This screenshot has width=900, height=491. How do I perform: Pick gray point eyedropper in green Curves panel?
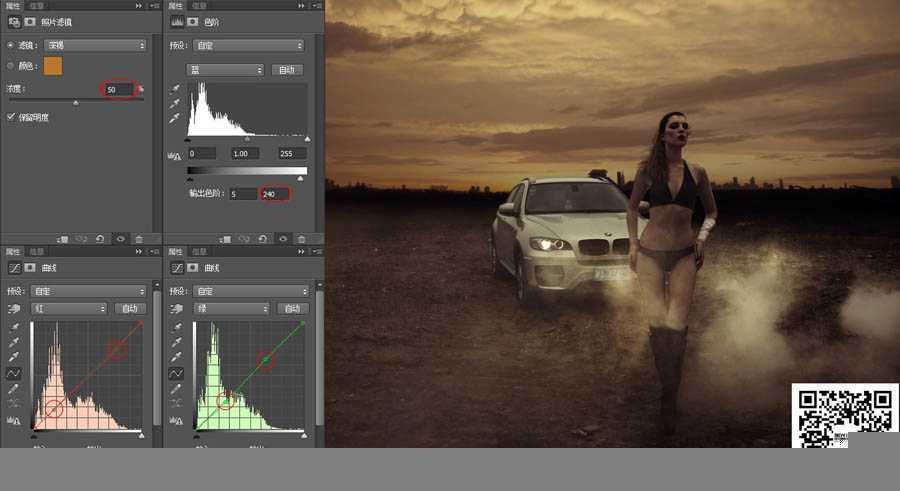click(176, 342)
